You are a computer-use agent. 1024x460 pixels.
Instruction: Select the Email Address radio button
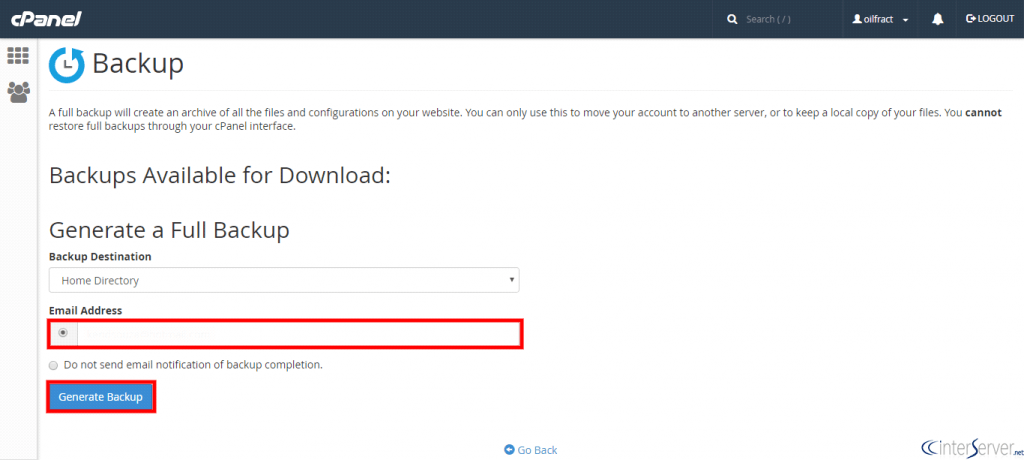63,333
